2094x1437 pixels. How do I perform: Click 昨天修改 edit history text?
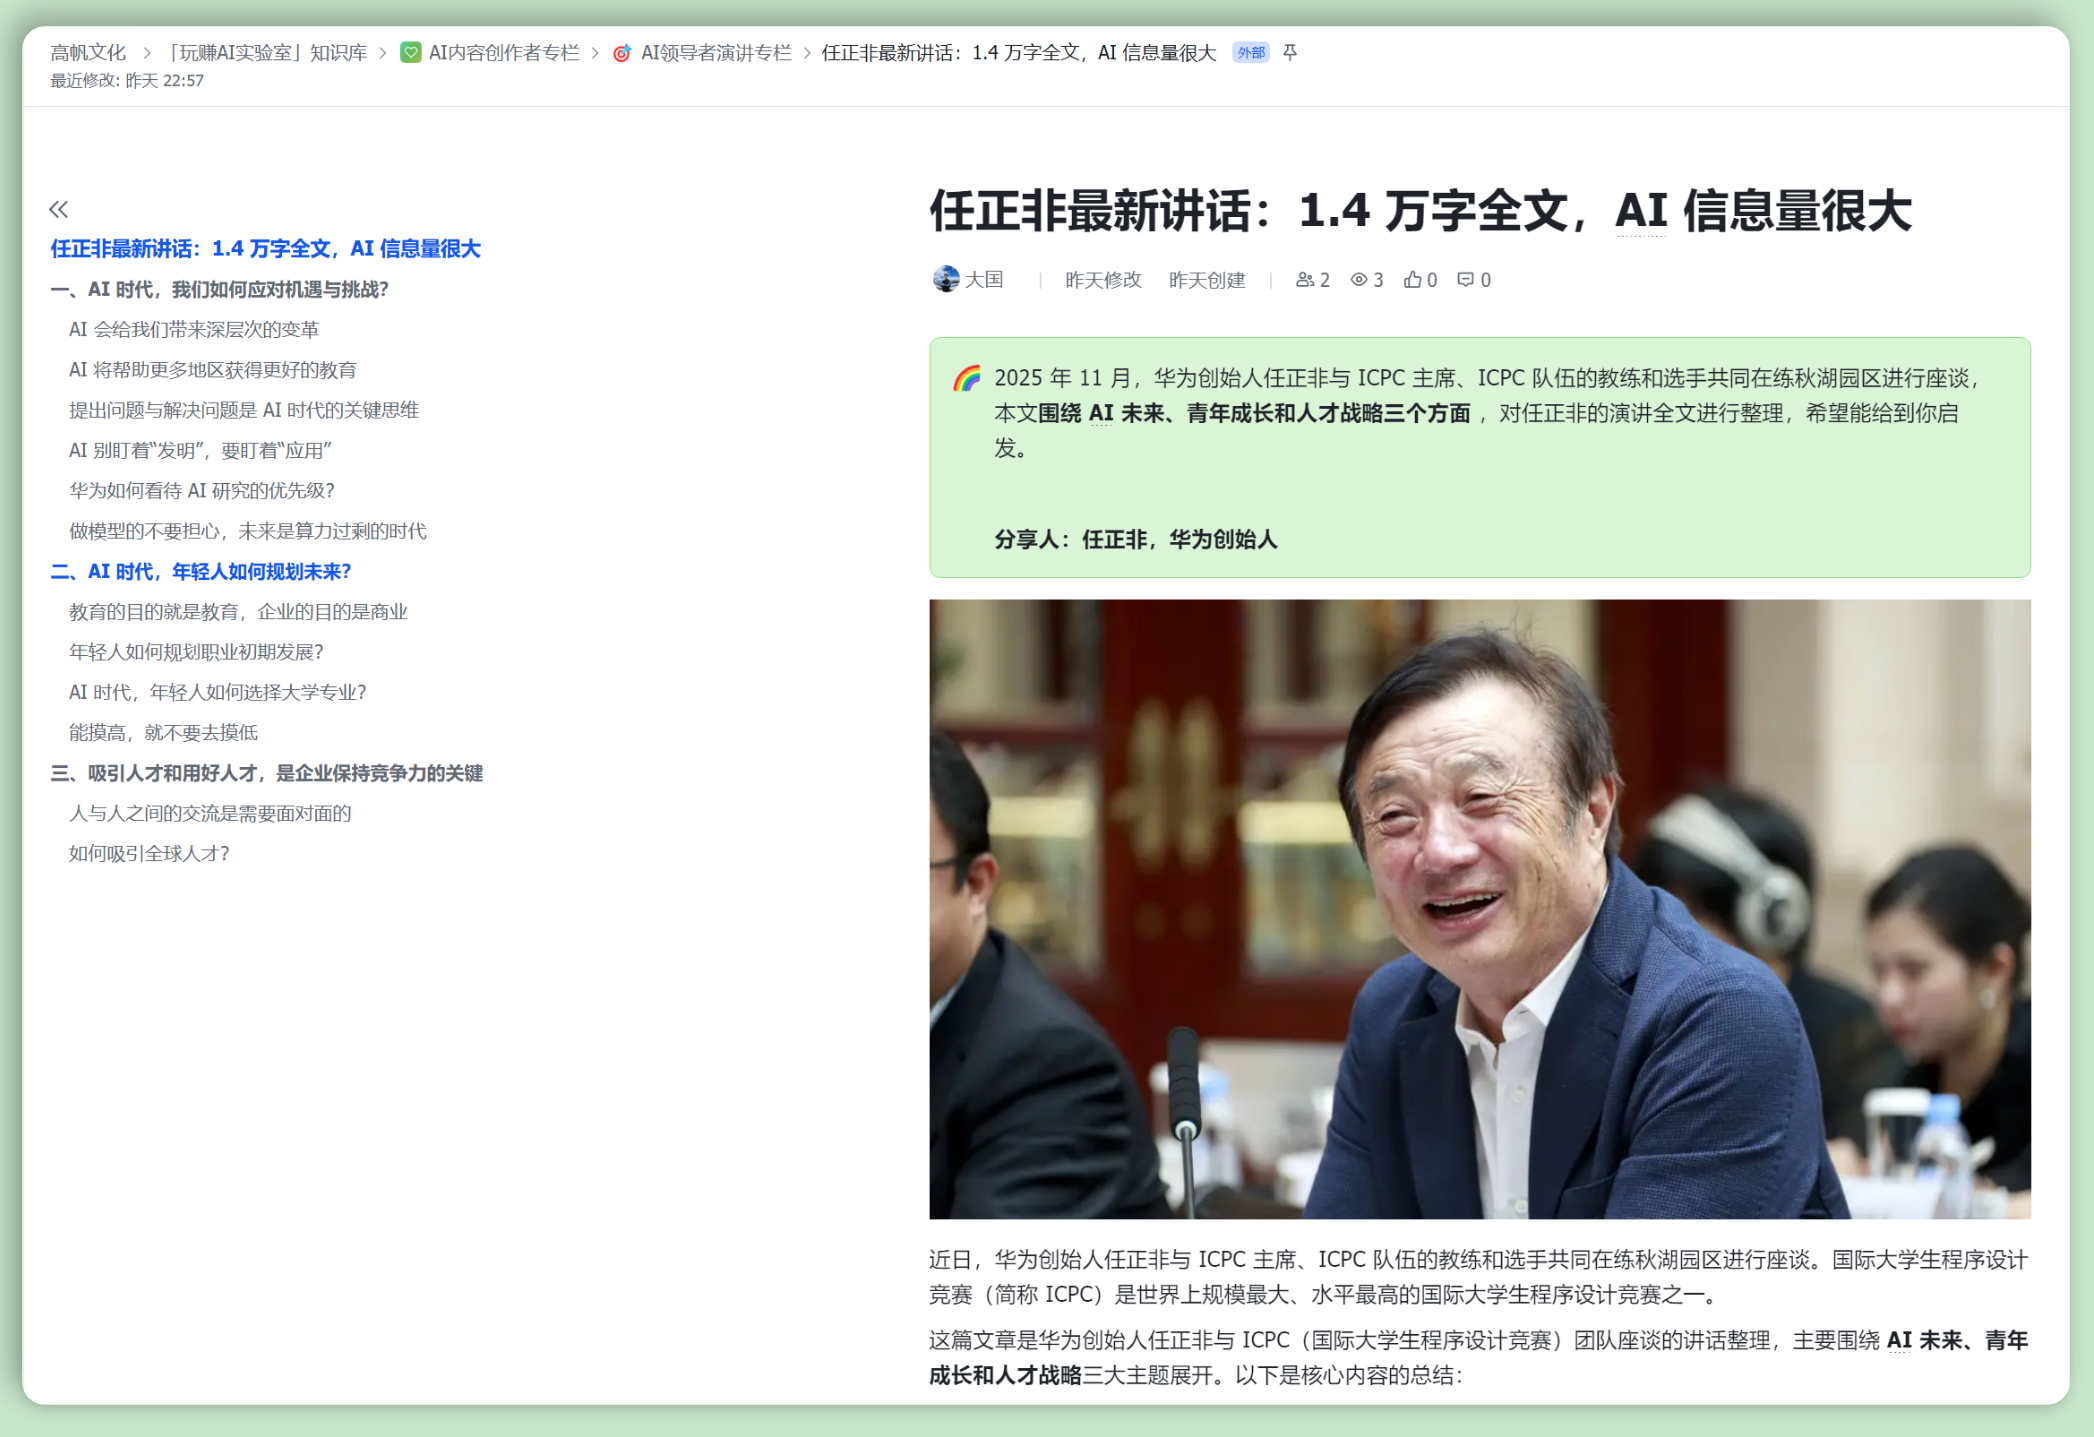[x=1103, y=280]
